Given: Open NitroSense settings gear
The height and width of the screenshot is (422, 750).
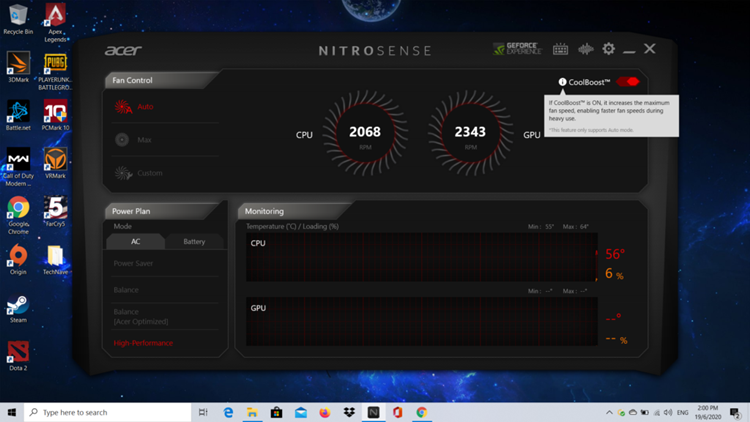Looking at the screenshot, I should tap(608, 49).
